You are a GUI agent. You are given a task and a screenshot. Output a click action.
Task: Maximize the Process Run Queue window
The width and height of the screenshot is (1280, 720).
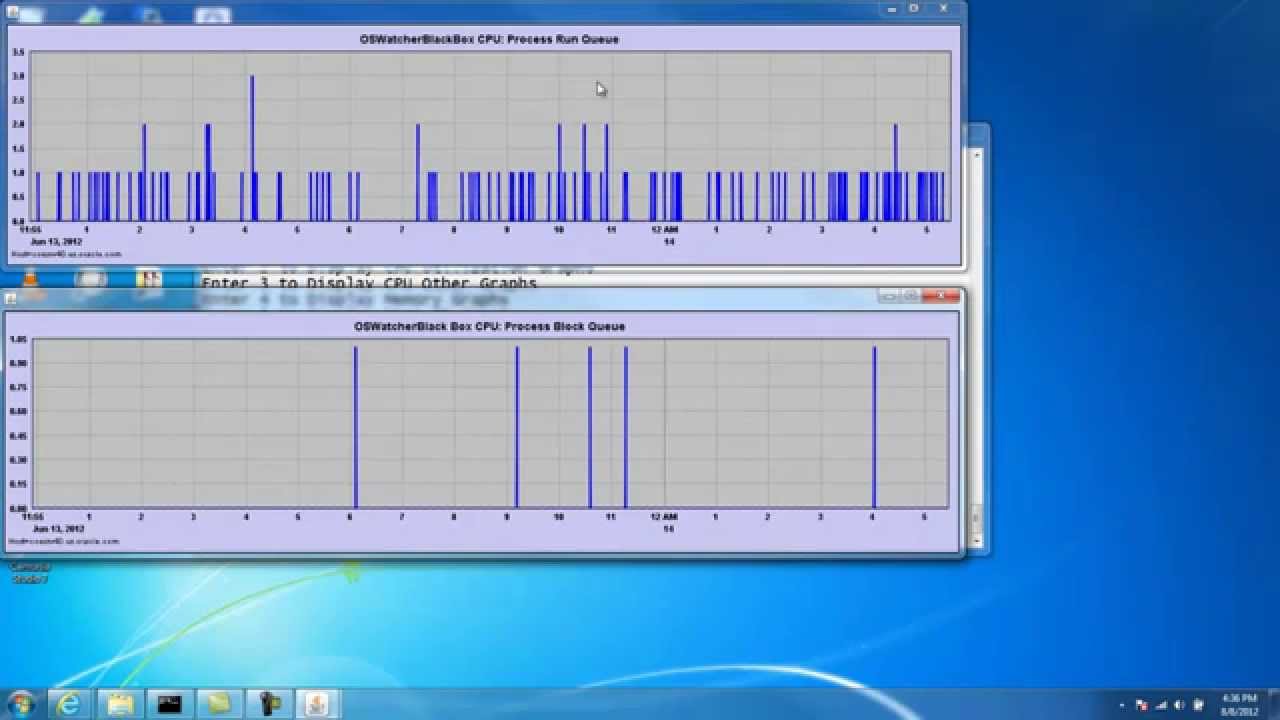[x=914, y=8]
